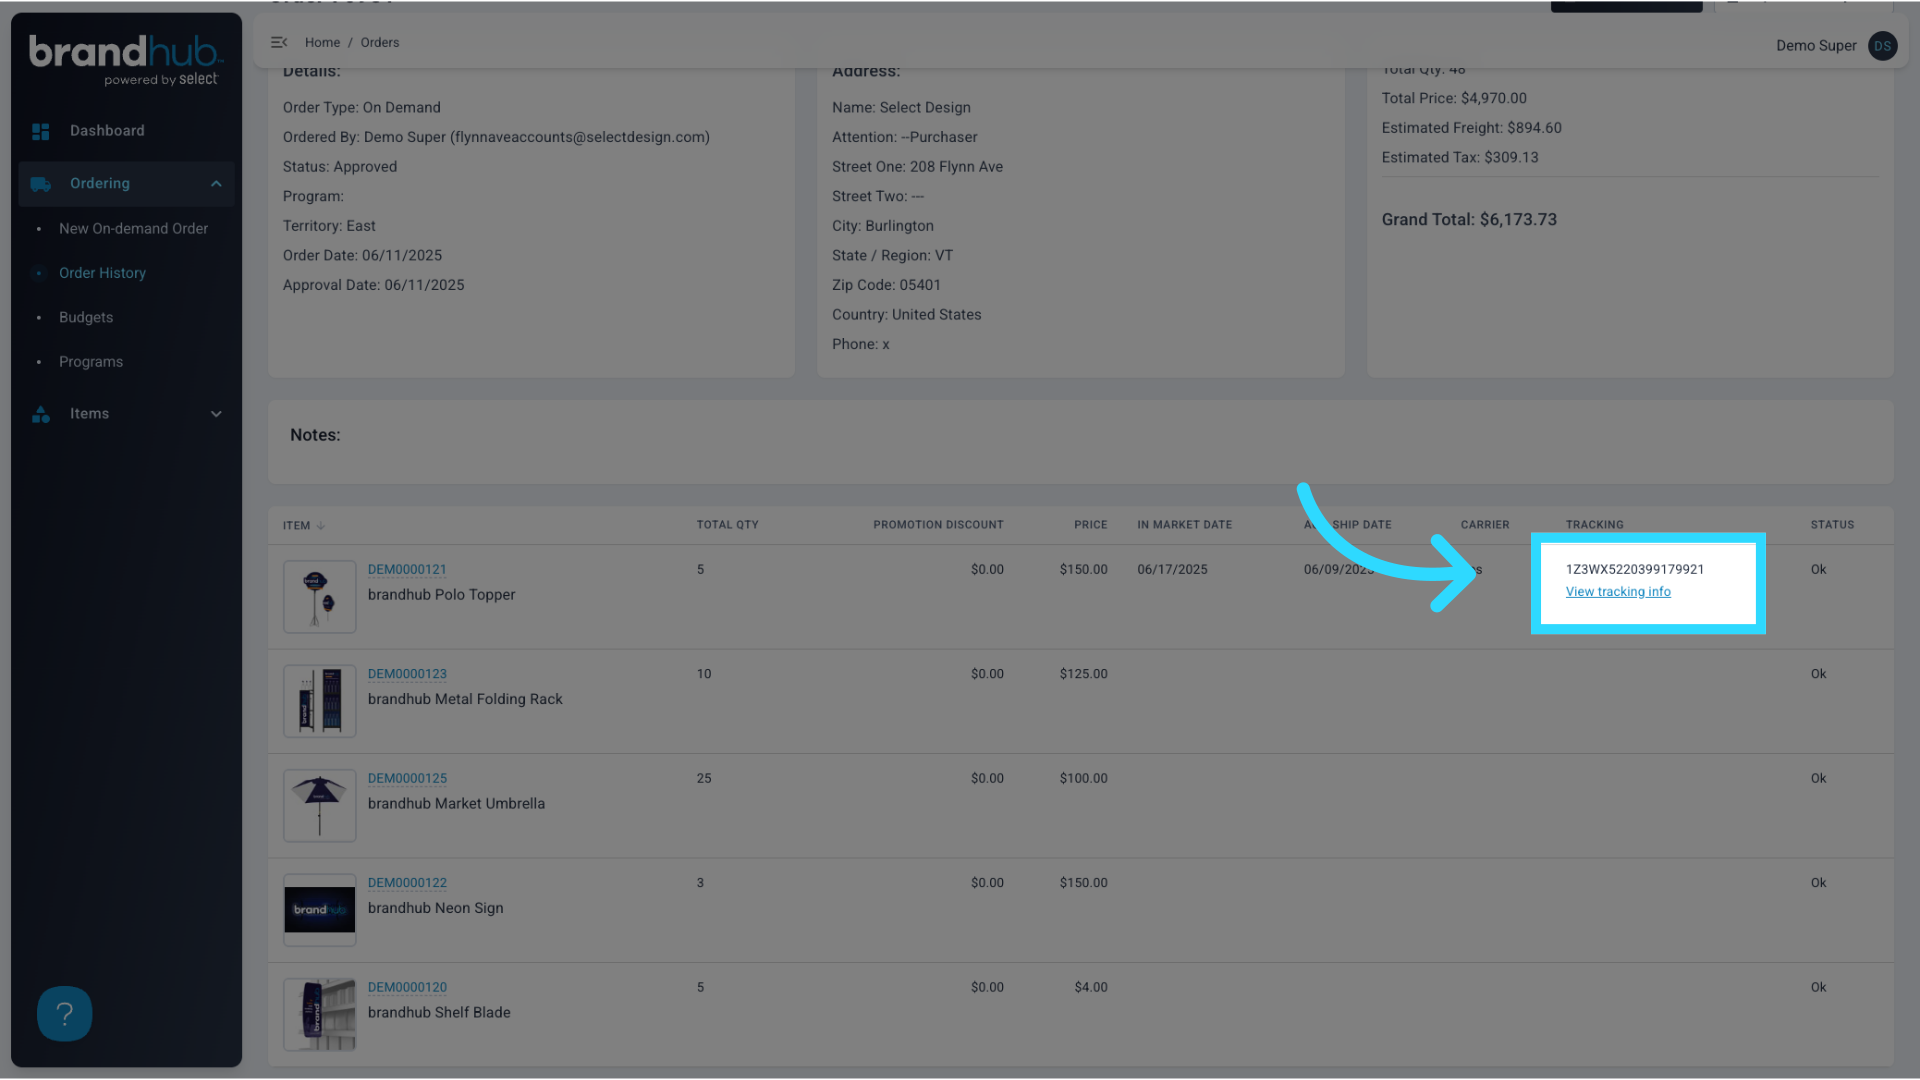Toggle the ITEM column sort arrow

point(318,525)
